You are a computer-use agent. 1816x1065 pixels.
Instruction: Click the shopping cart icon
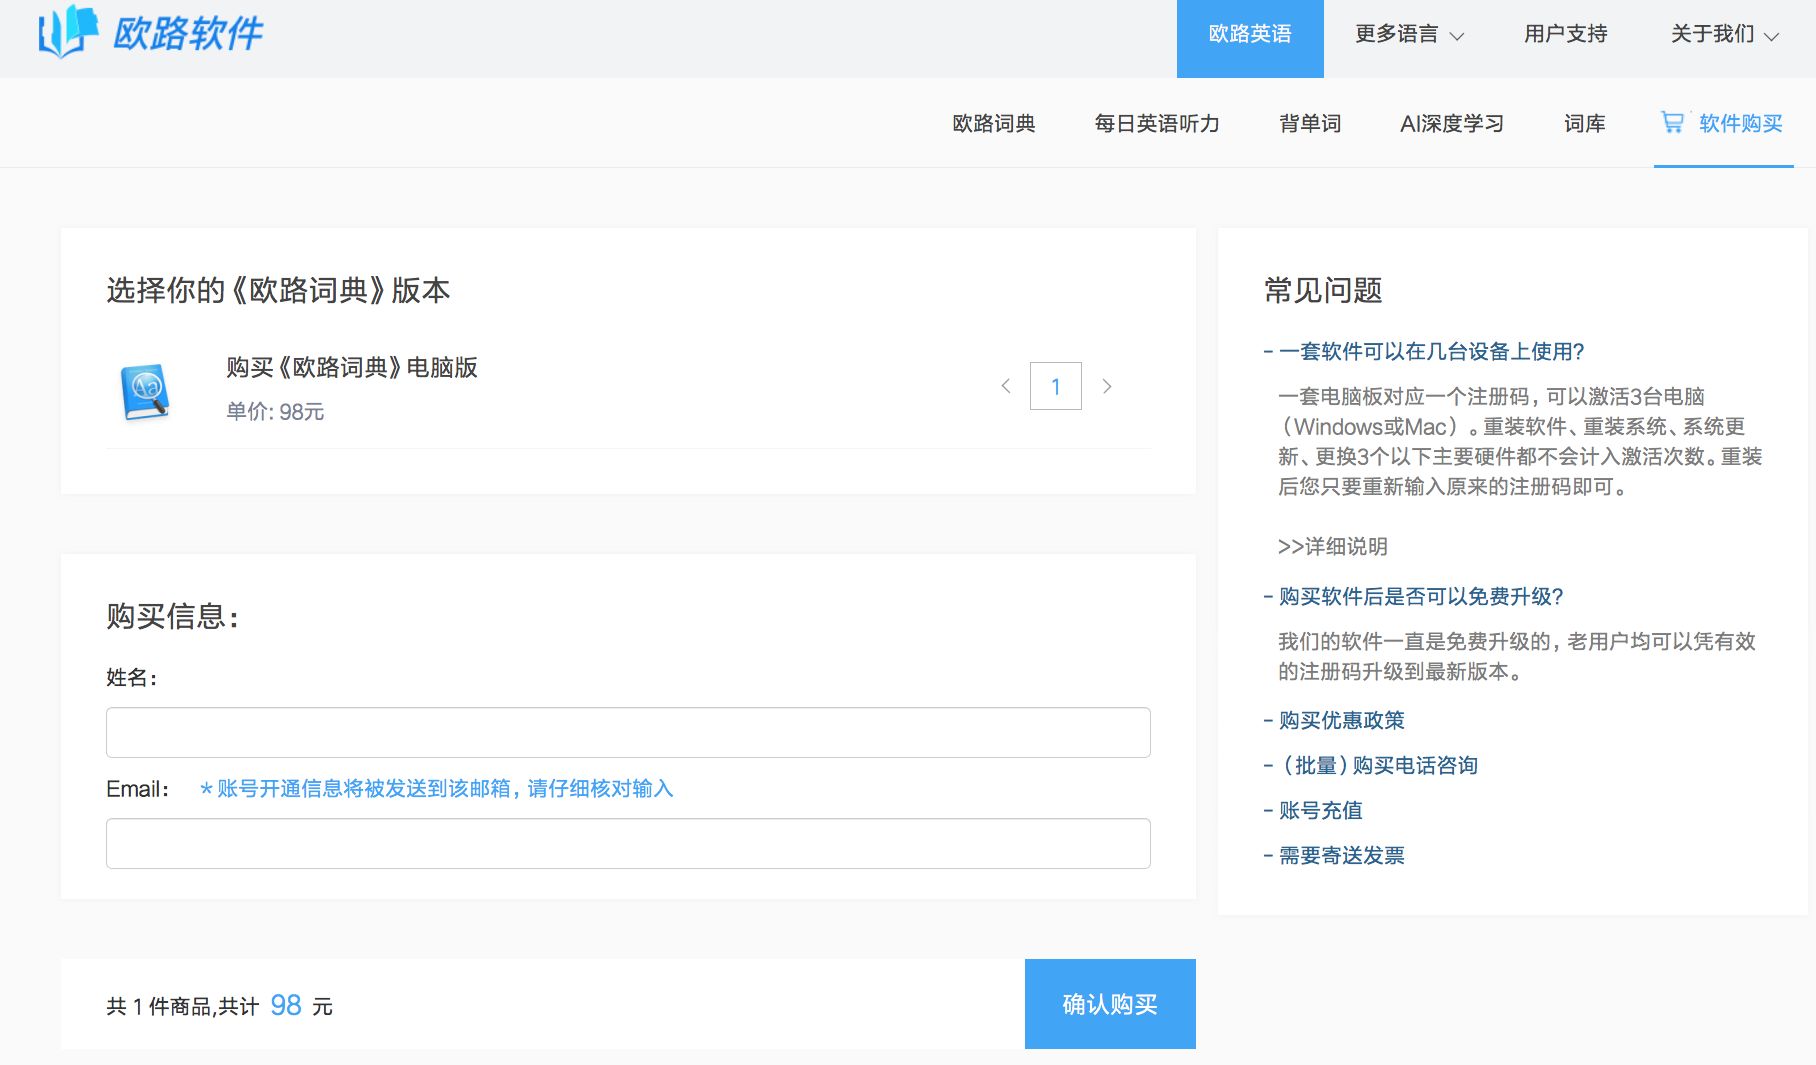point(1672,122)
